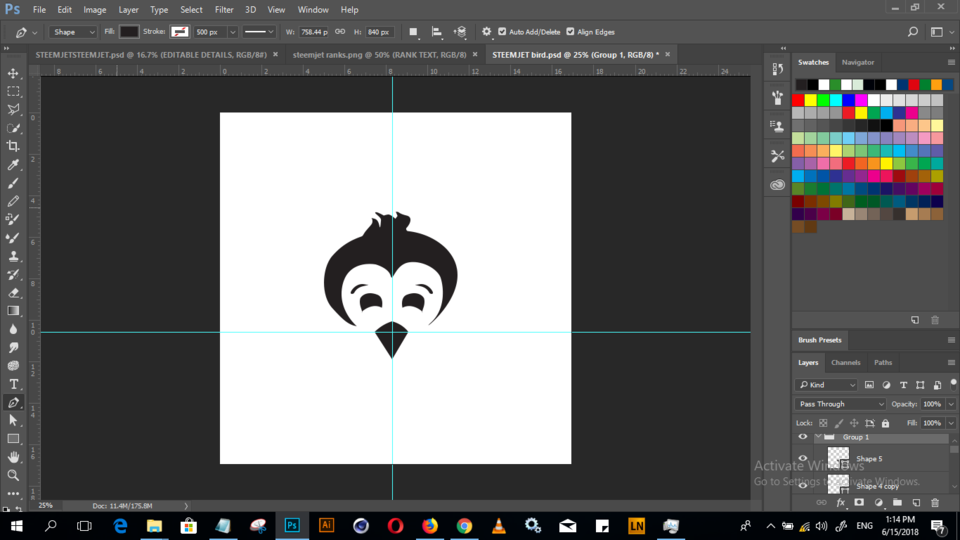Screen dimensions: 960x540
Task: Hide the Shape 5 layer
Action: [803, 459]
